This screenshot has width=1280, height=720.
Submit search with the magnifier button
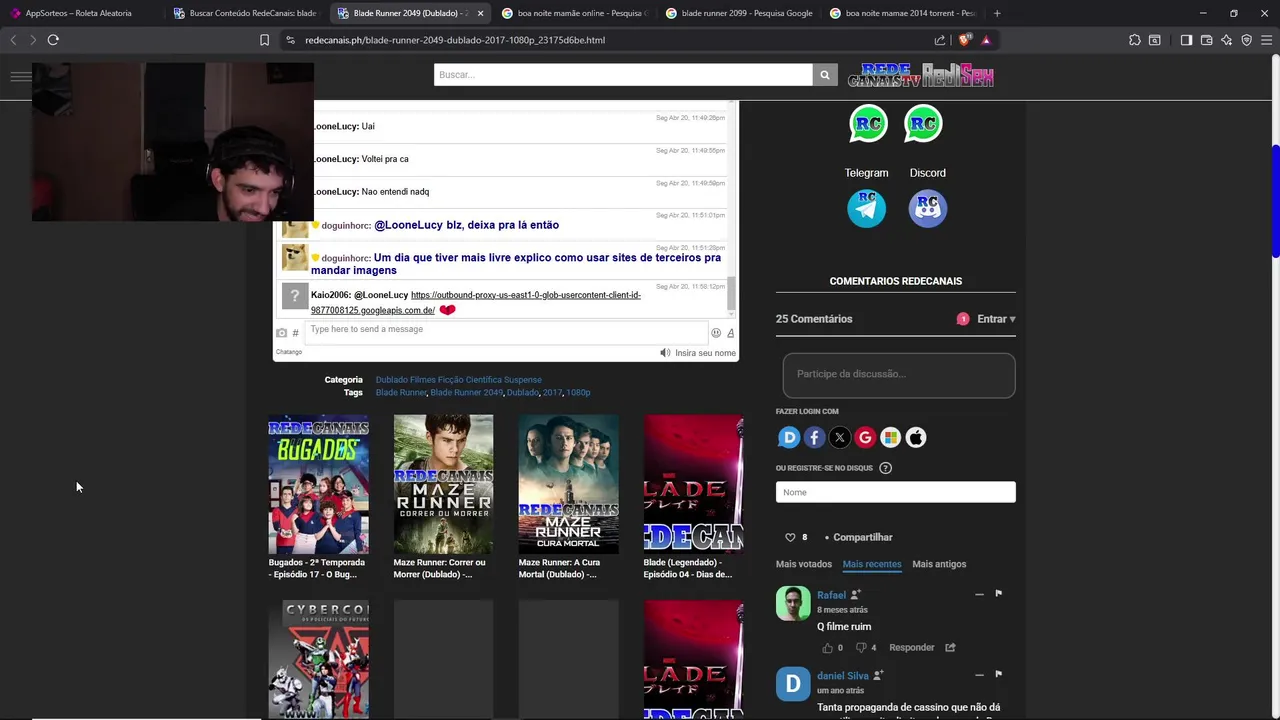pyautogui.click(x=825, y=75)
